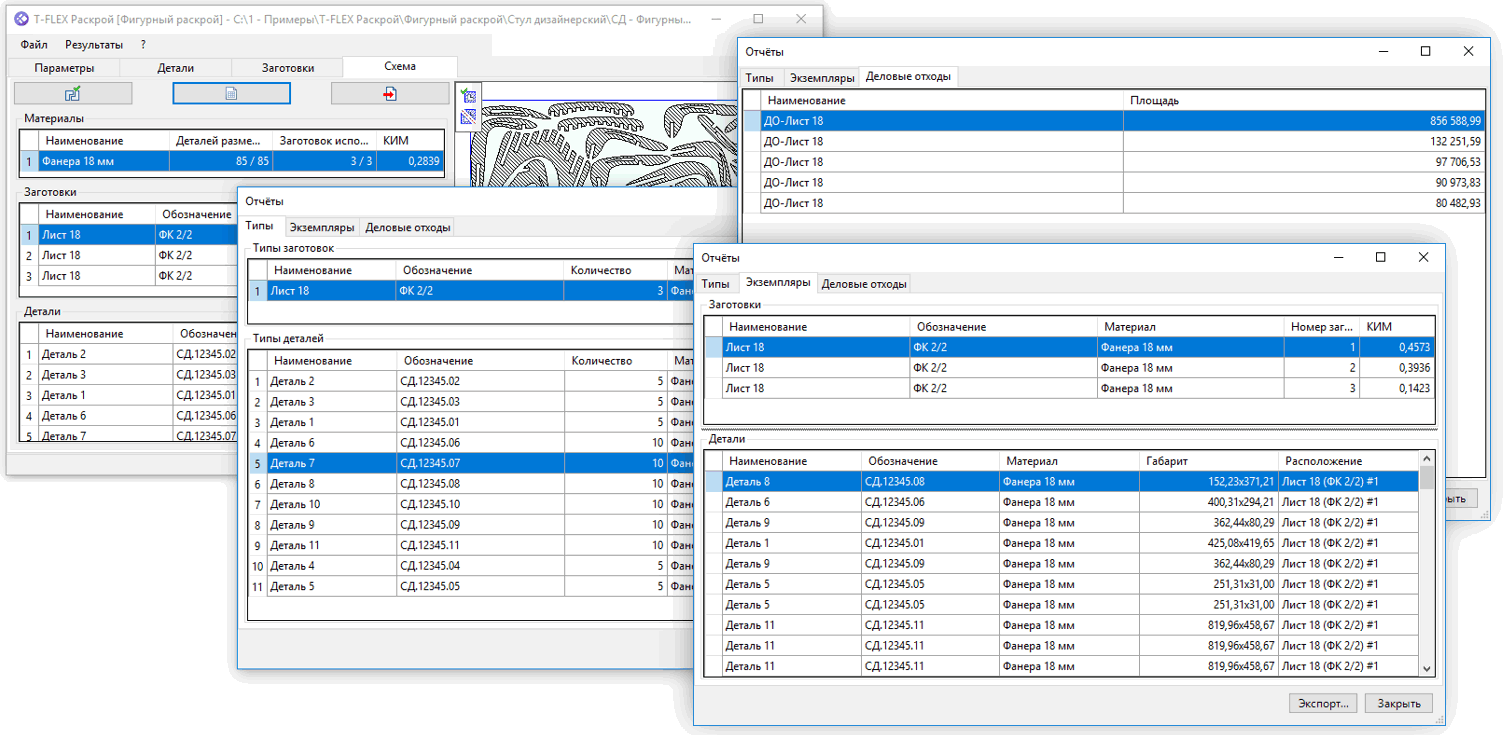The height and width of the screenshot is (735, 1503).
Task: Switch to the Заготовки tab in main window
Action: click(288, 68)
